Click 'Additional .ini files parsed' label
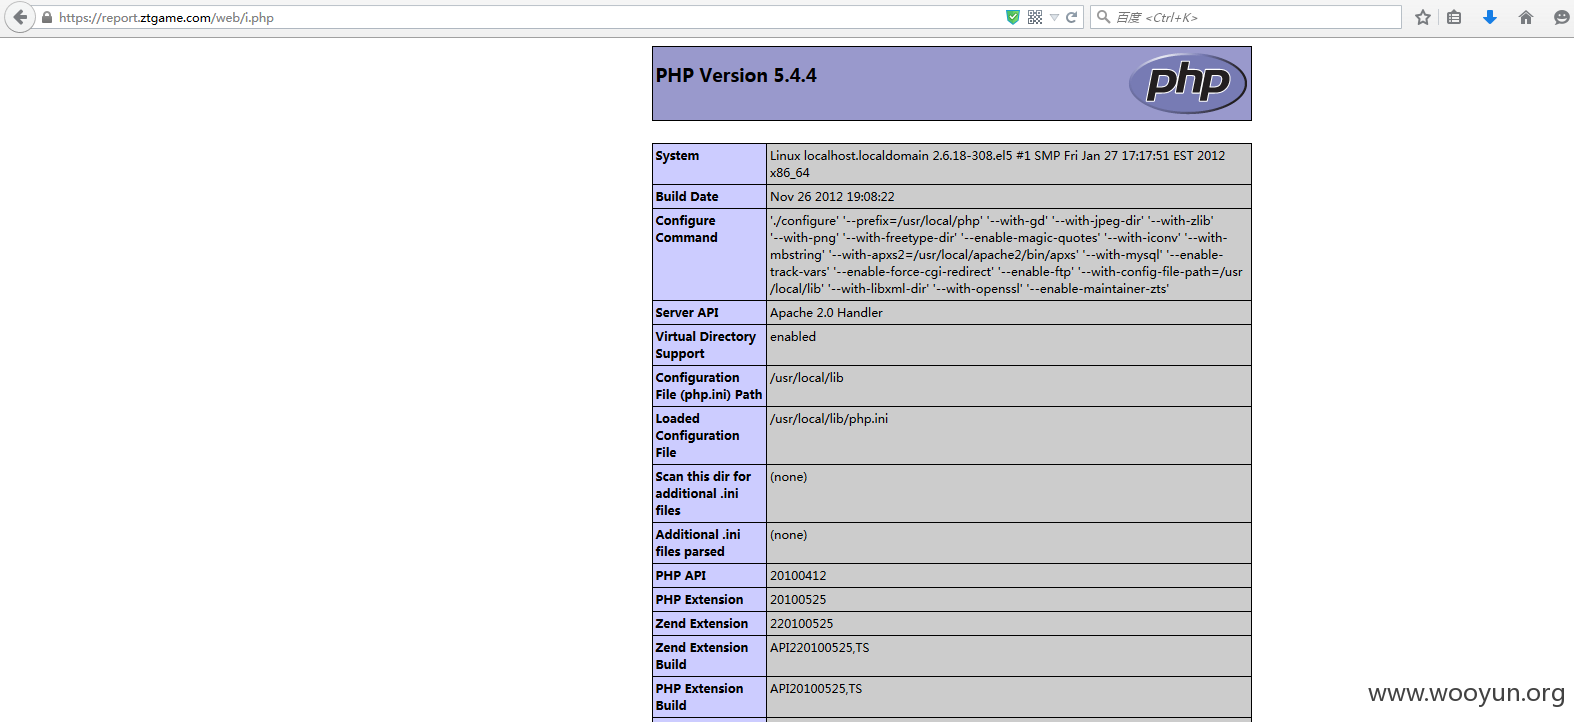 [698, 543]
